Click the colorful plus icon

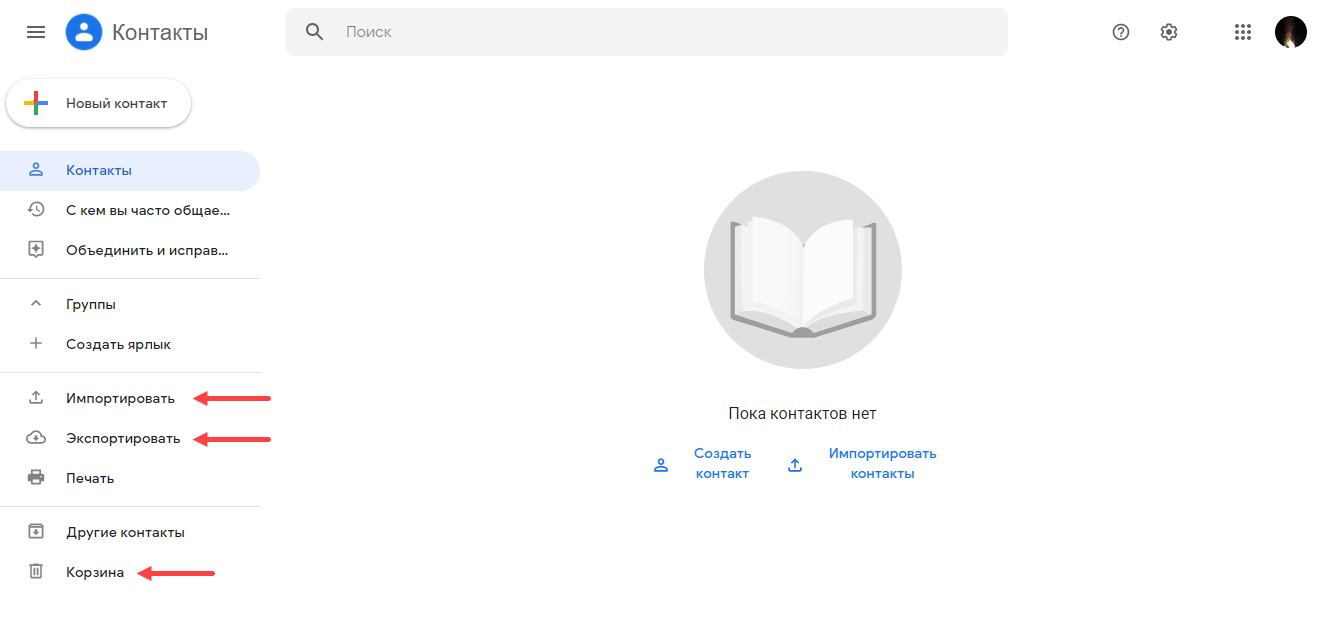tap(36, 103)
